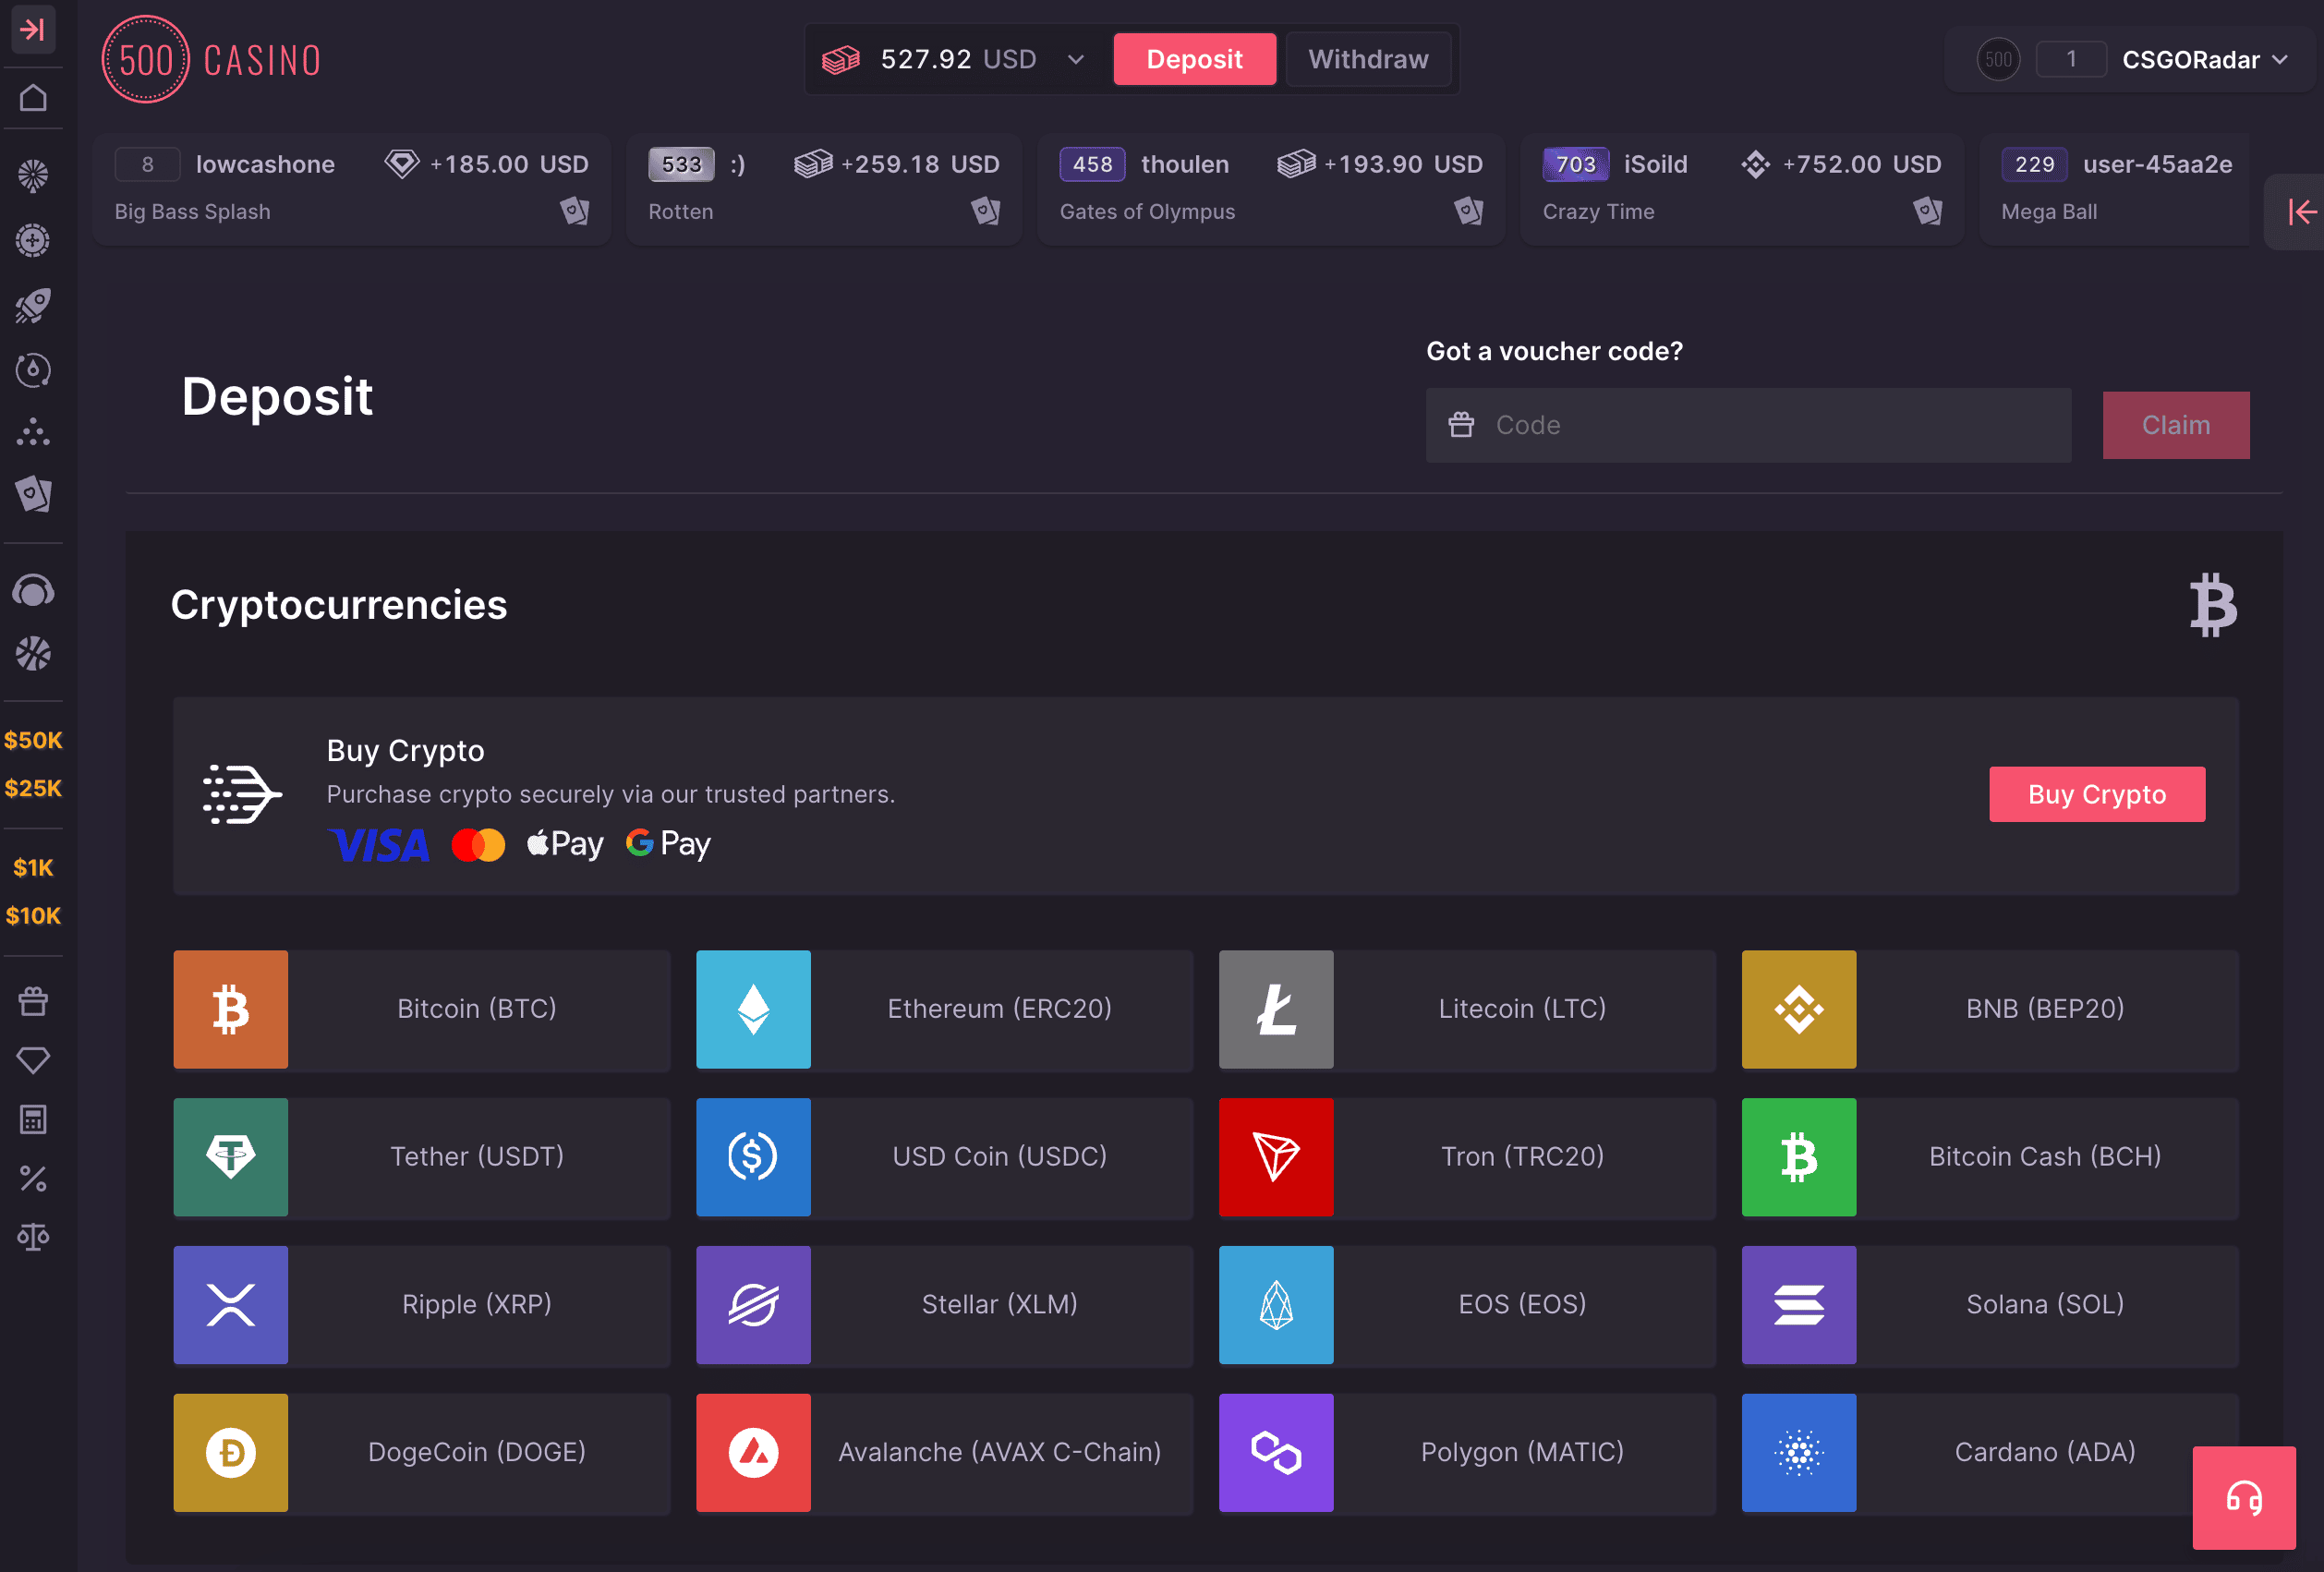The width and height of the screenshot is (2324, 1572).
Task: Open the gift box rewards icon in sidebar
Action: [33, 1001]
